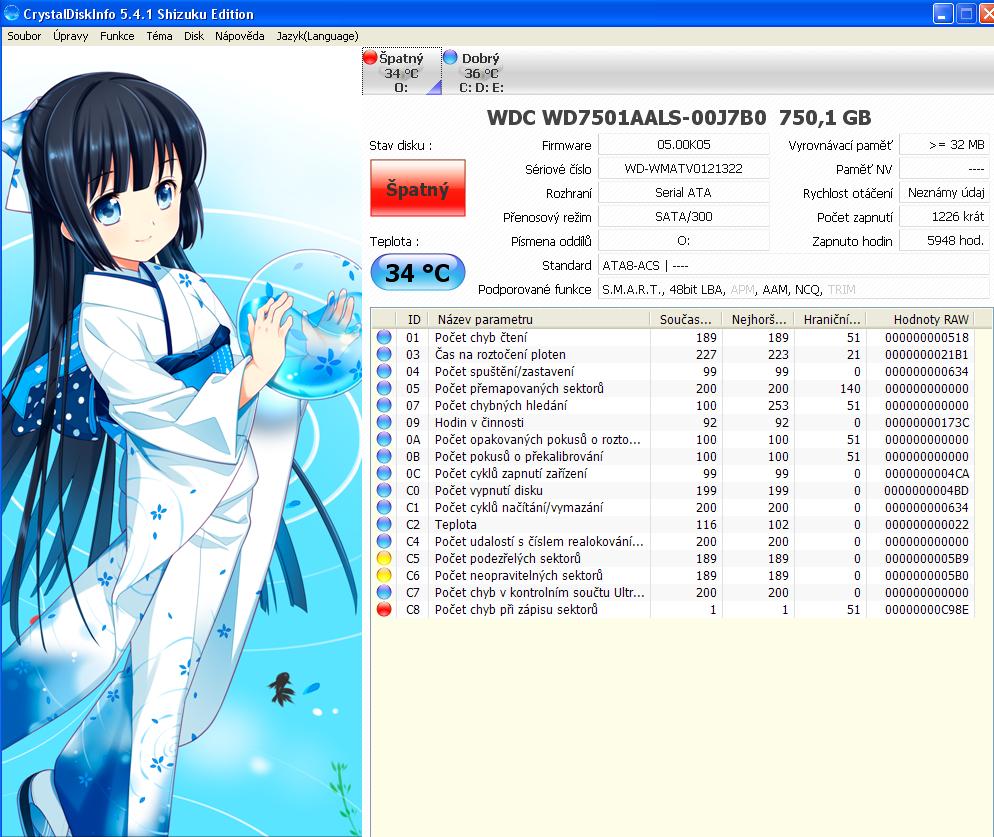Open the Funkce menu
The width and height of the screenshot is (994, 837).
pos(117,36)
